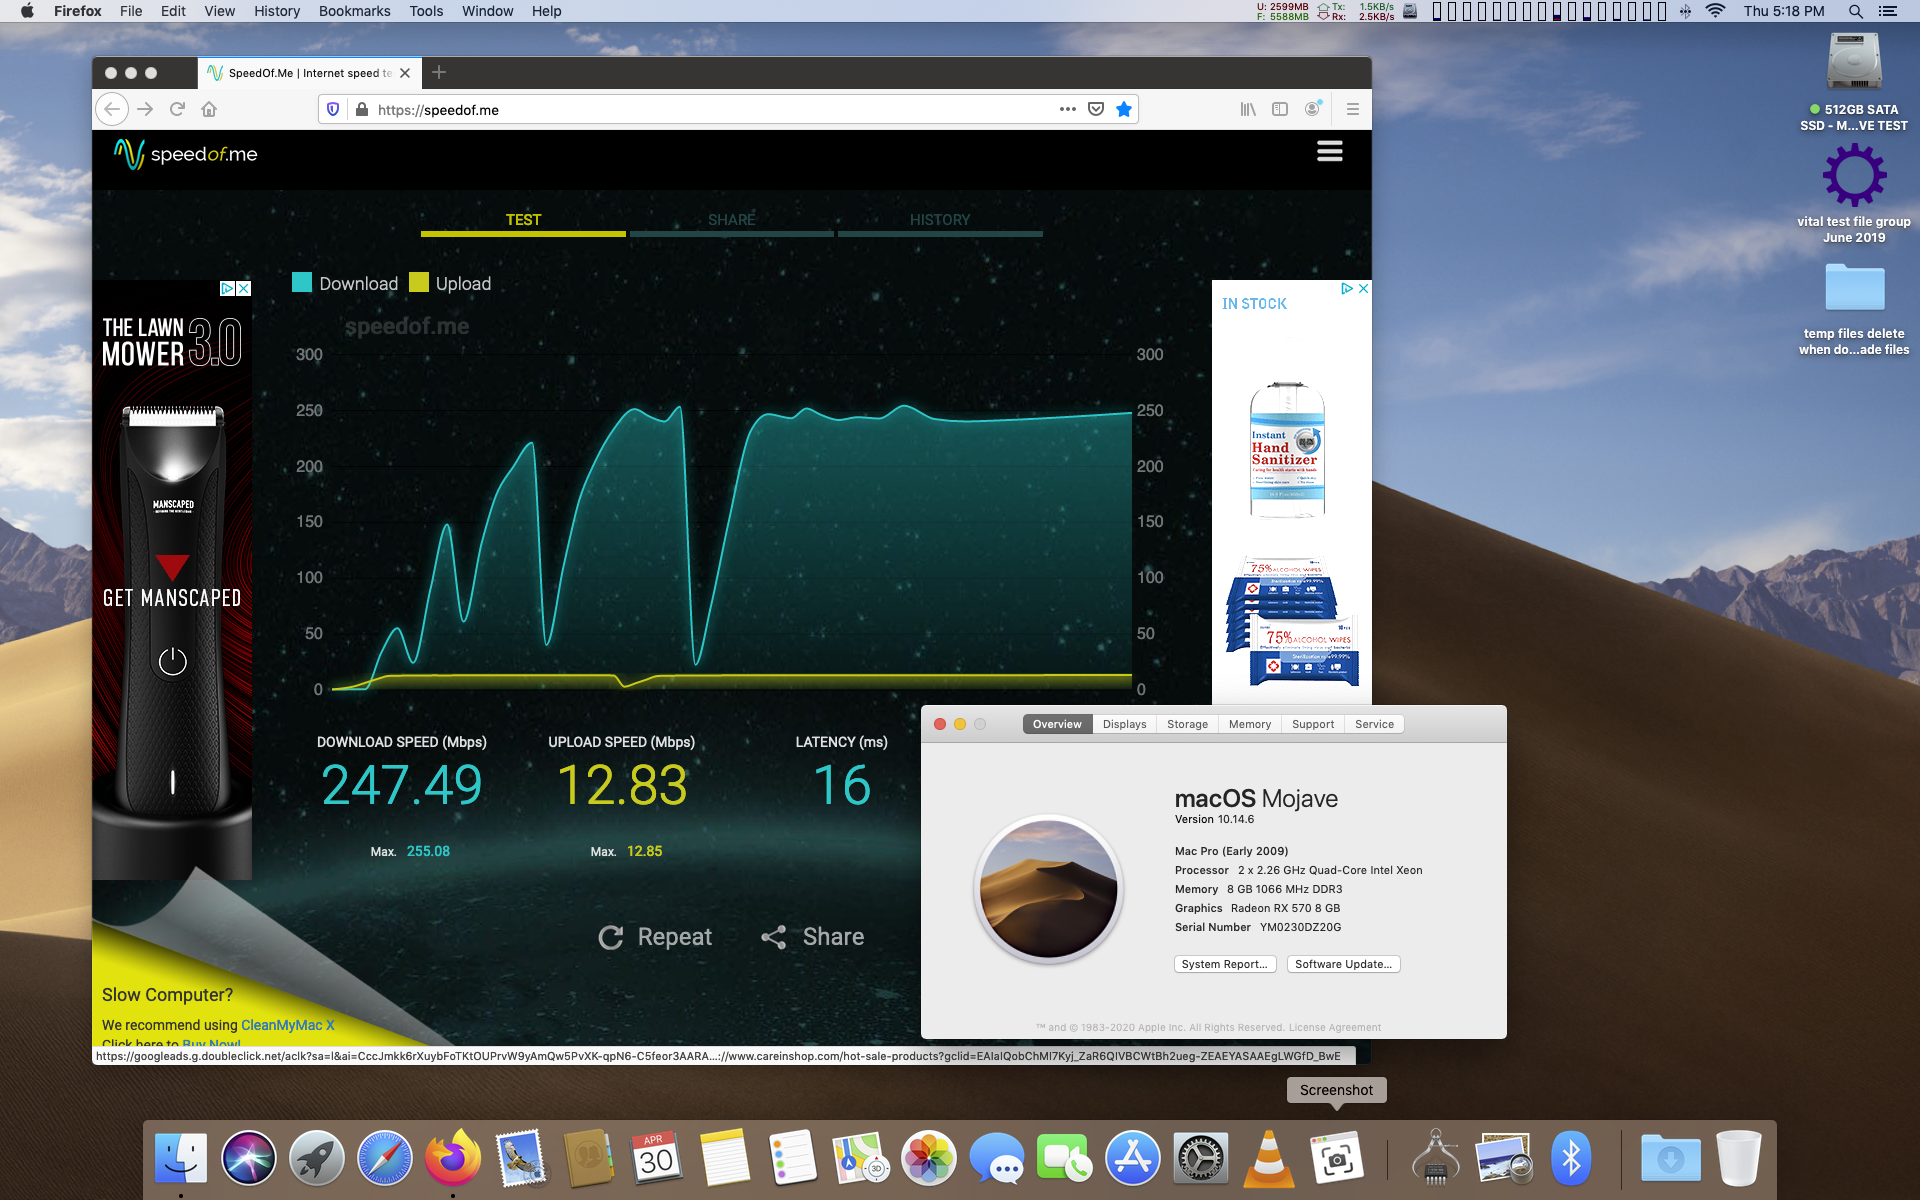
Task: Open the History menu in menu bar
Action: (276, 11)
